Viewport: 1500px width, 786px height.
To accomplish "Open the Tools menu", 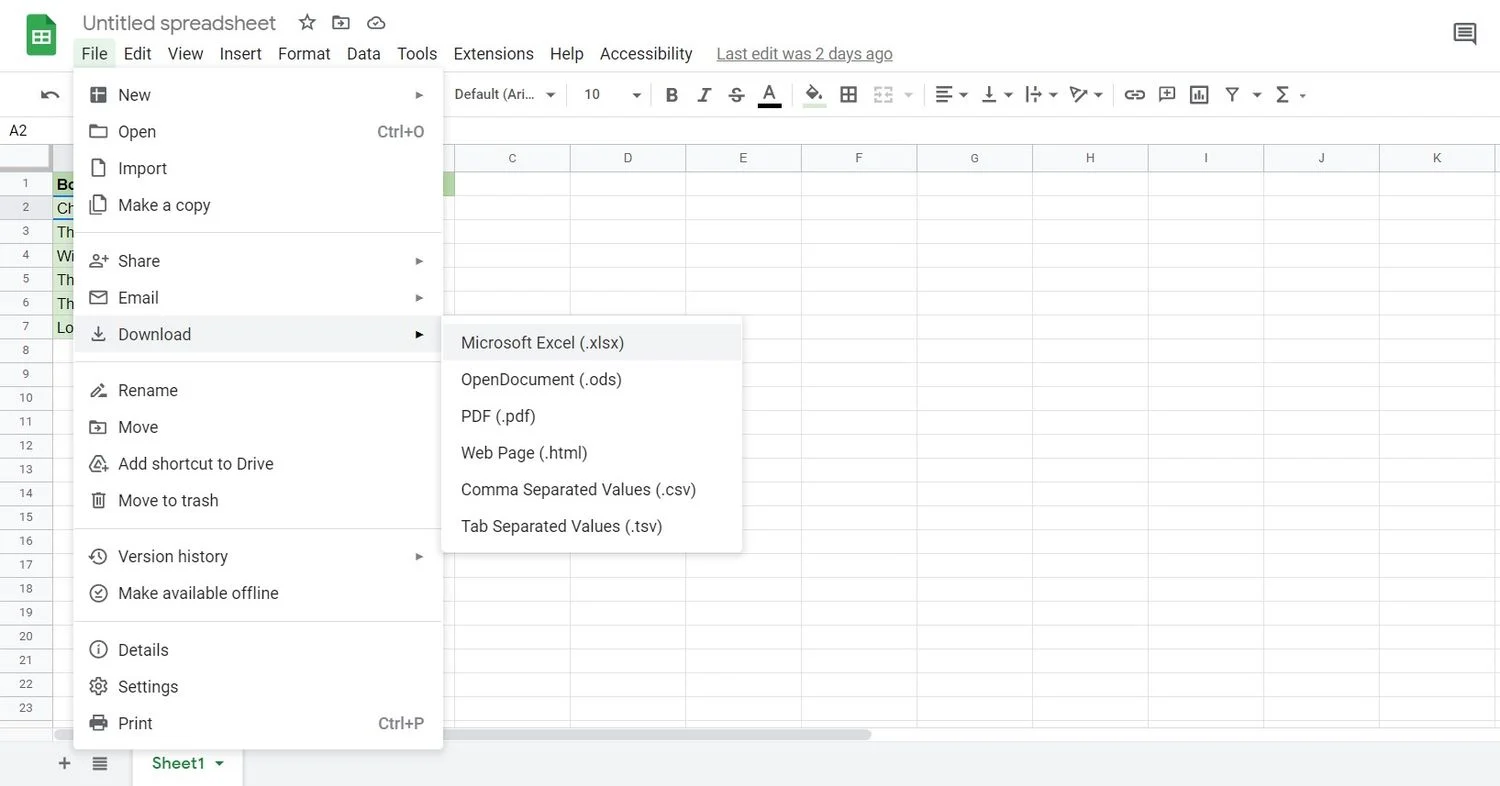I will coord(417,54).
